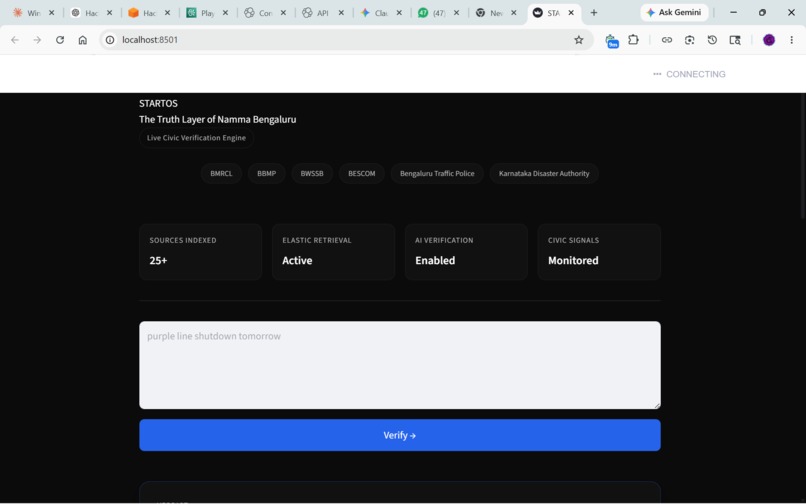The height and width of the screenshot is (504, 806).
Task: Open the history clock icon in toolbar
Action: click(712, 40)
